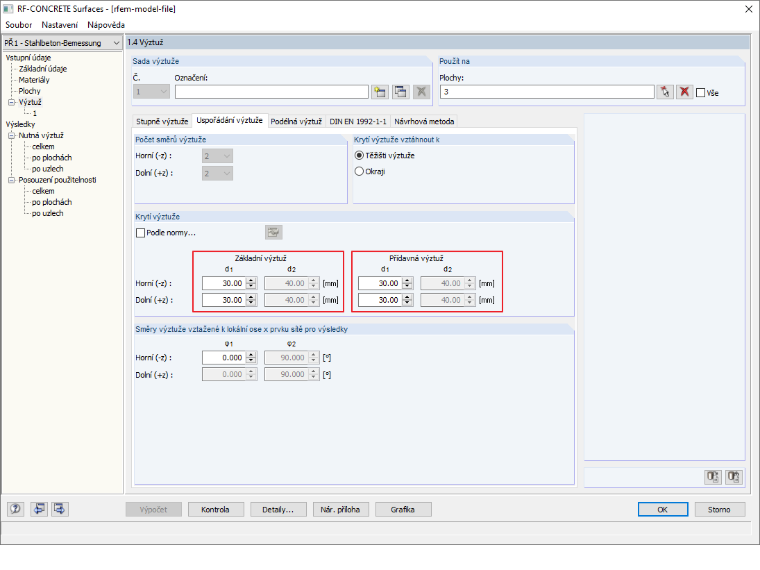Screen dimensions: 760x570
Task: Open help icon at bottom left
Action: 16,509
